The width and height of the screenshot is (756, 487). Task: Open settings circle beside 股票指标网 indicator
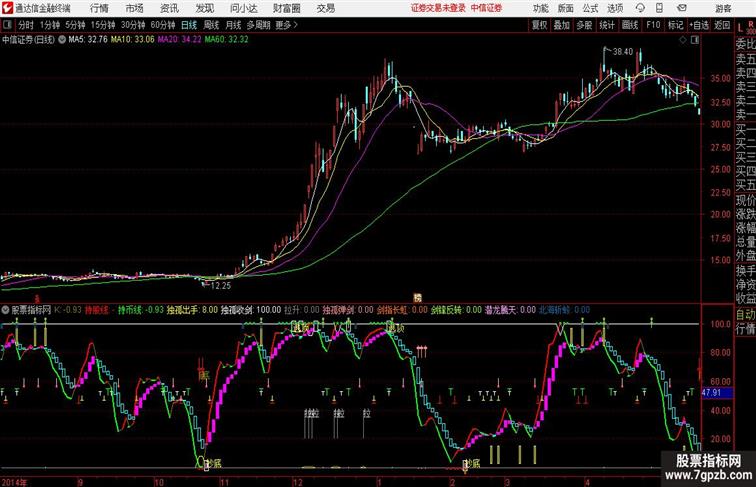coord(5,310)
